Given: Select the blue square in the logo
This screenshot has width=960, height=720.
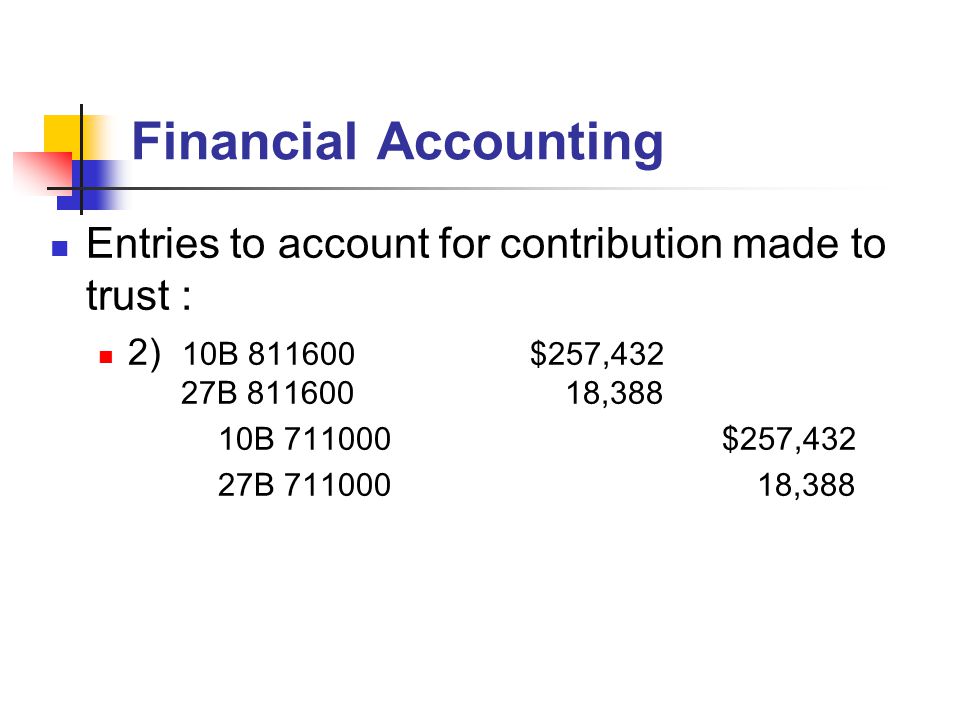Looking at the screenshot, I should coord(90,185).
